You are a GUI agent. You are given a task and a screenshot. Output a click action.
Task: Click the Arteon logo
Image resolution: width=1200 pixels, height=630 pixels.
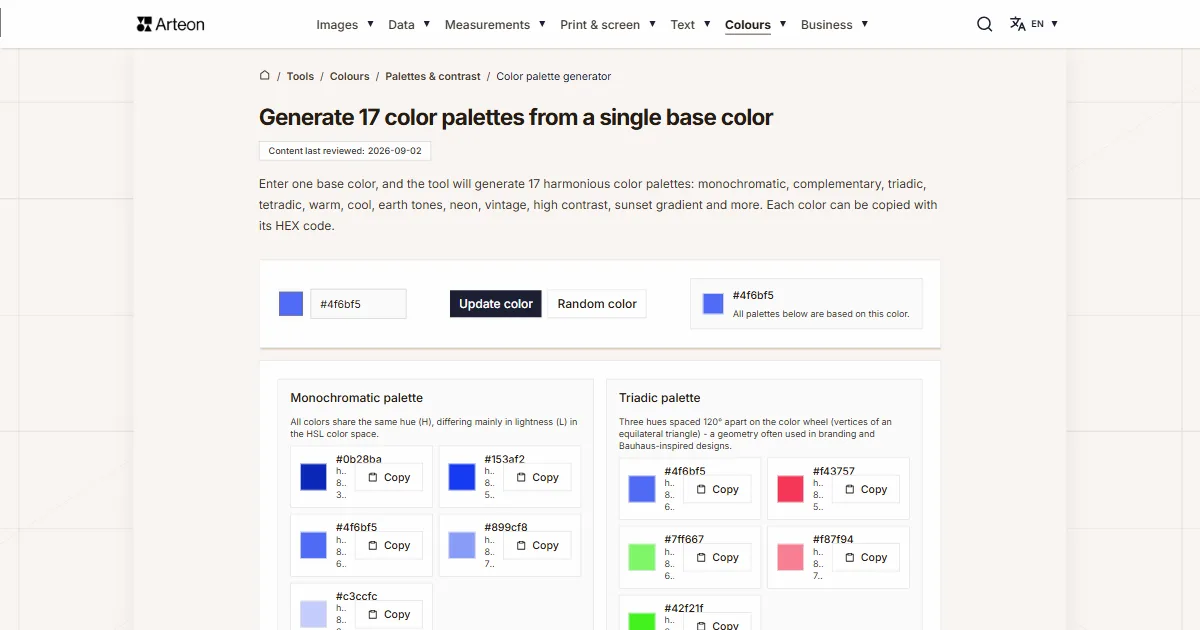point(170,24)
